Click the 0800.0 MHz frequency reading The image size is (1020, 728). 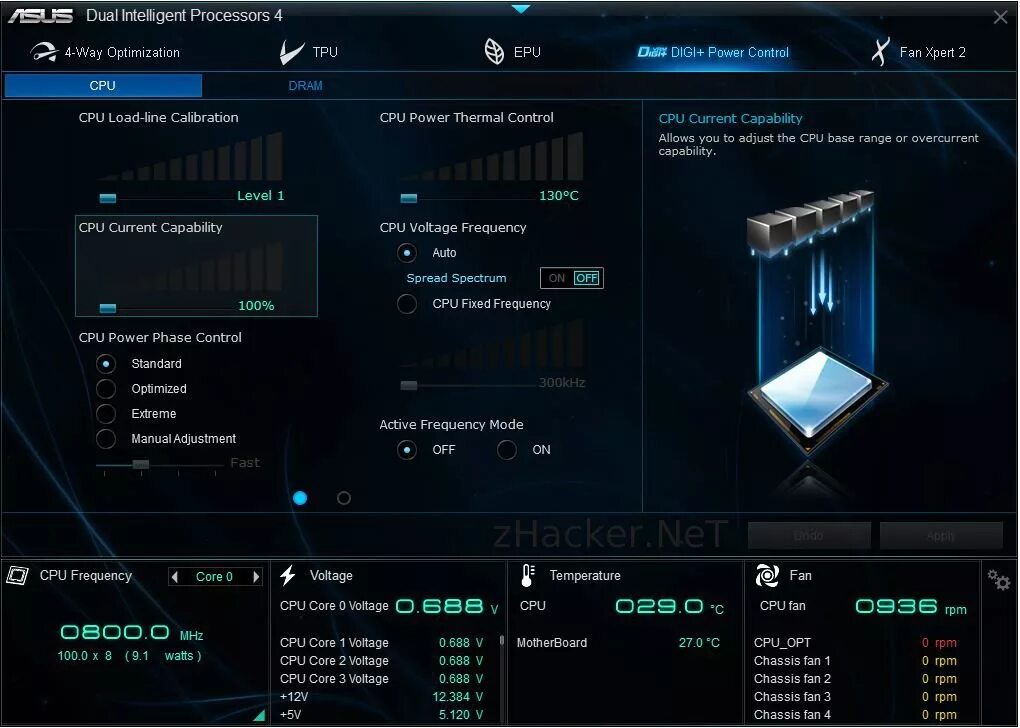(x=131, y=632)
